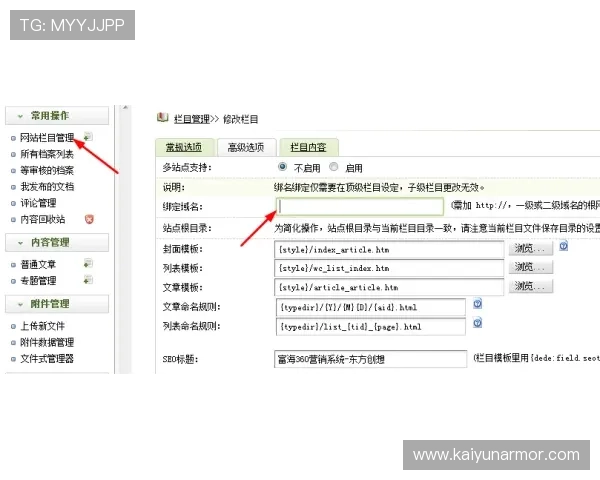600x480 pixels.
Task: Open 附件数据管理
Action: click(47, 342)
